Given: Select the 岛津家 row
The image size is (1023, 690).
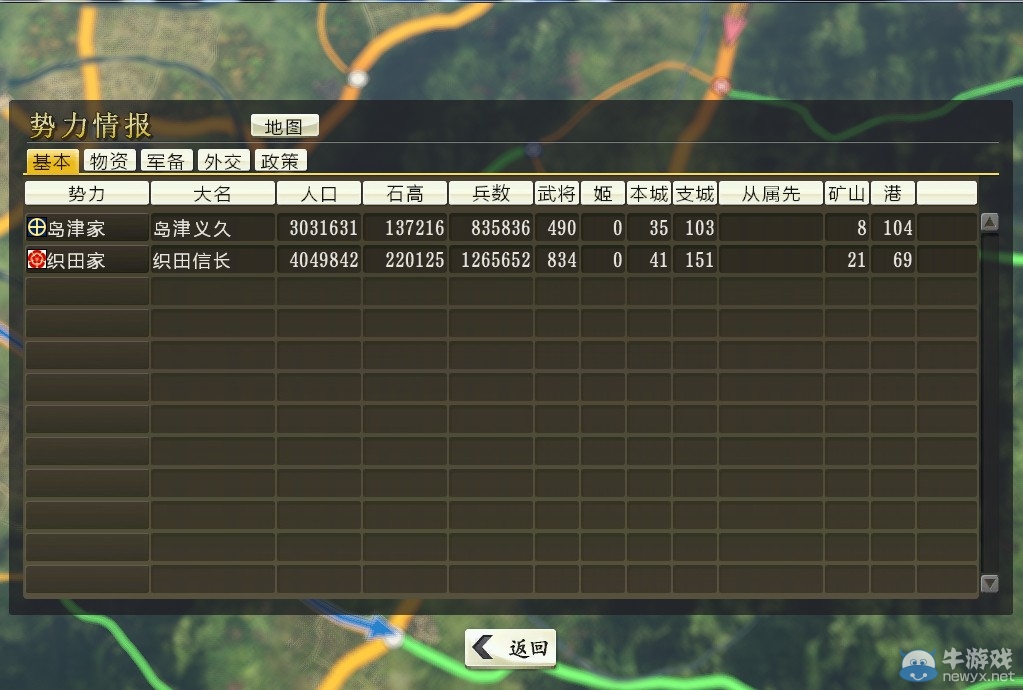Looking at the screenshot, I should 501,228.
